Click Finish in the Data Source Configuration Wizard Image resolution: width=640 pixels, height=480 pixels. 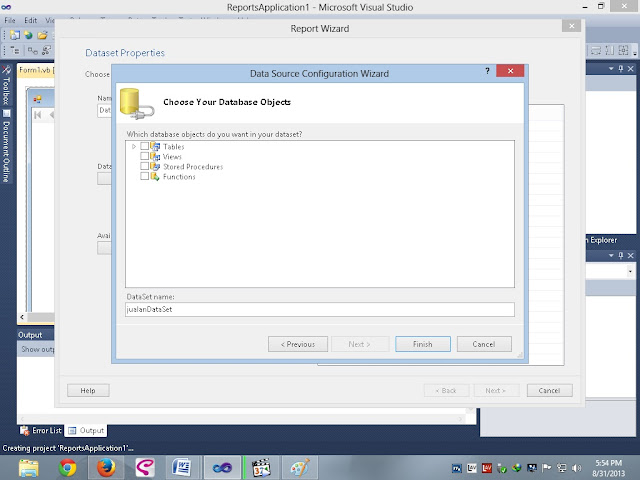point(423,344)
